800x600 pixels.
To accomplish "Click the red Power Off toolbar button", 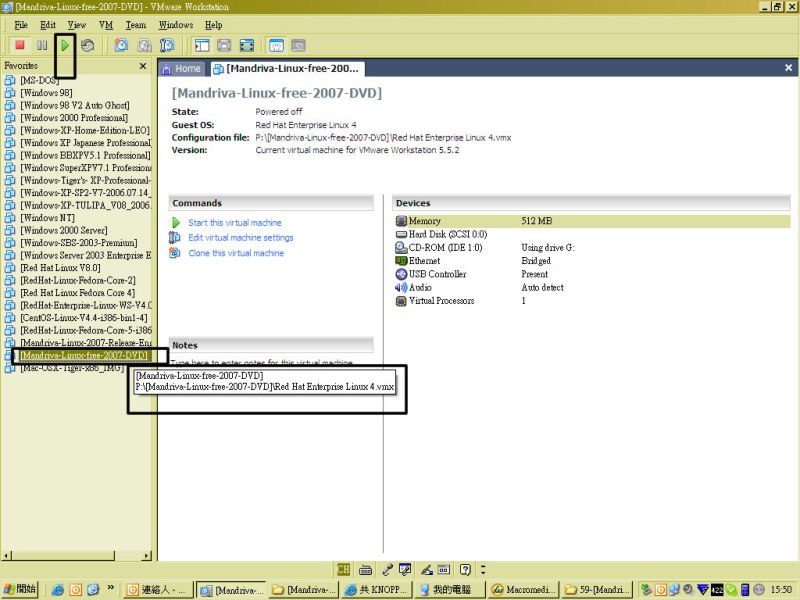I will tap(19, 45).
